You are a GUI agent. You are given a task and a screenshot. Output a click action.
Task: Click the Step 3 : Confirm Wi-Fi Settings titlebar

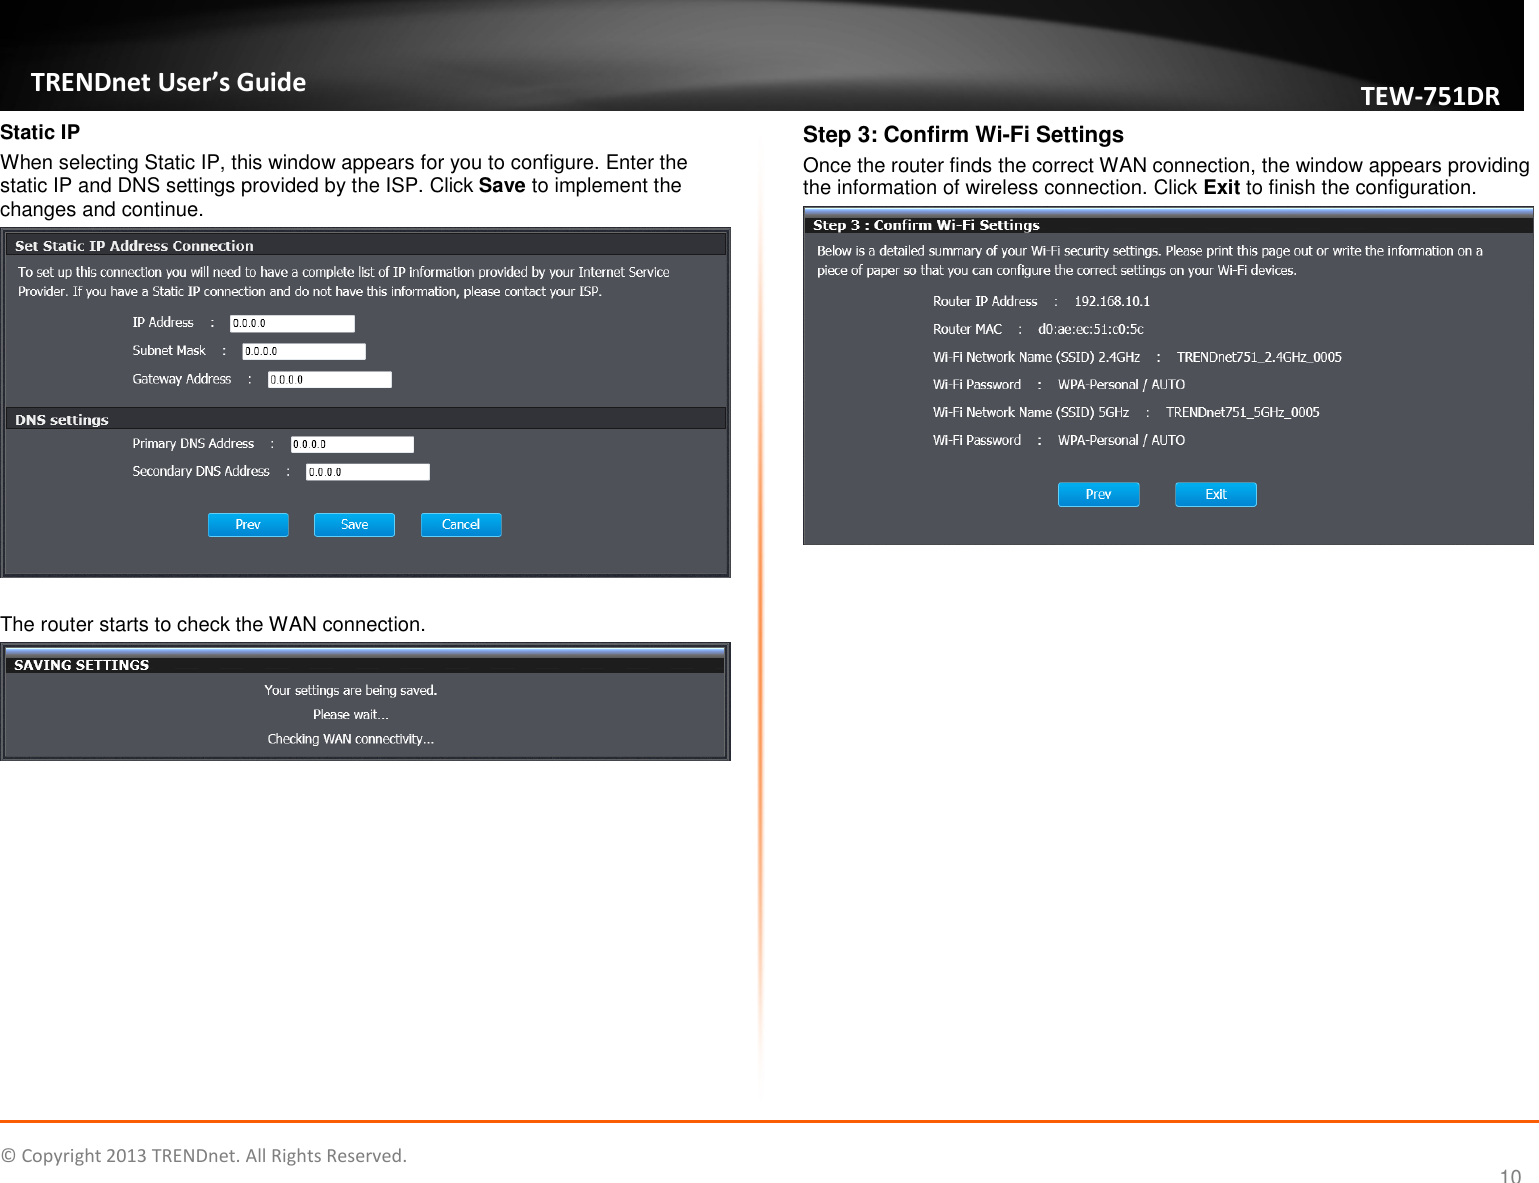coord(1168,225)
